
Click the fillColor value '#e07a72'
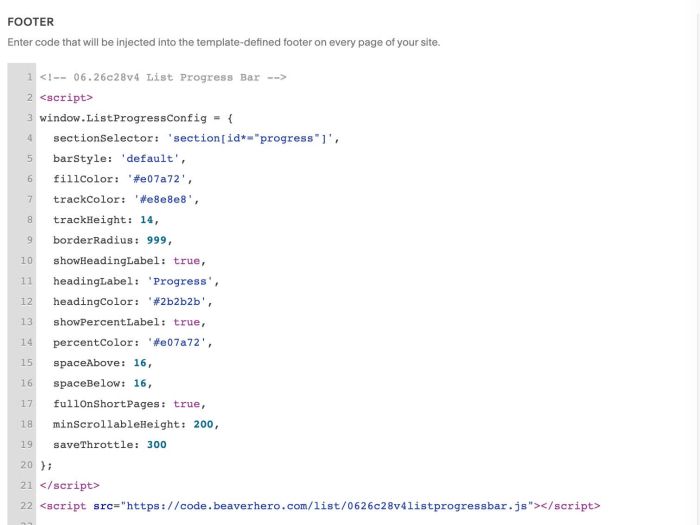(x=159, y=179)
